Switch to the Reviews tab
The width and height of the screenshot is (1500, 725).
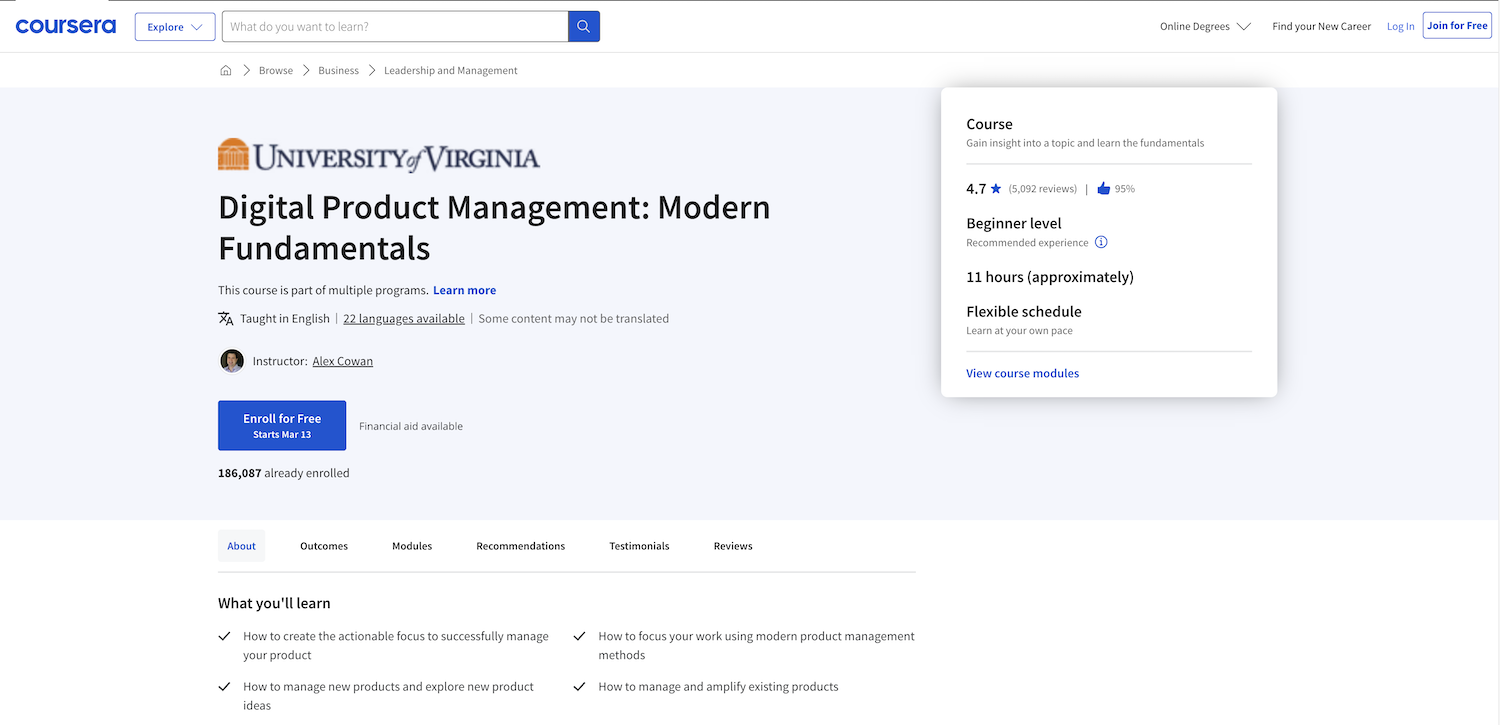point(733,546)
